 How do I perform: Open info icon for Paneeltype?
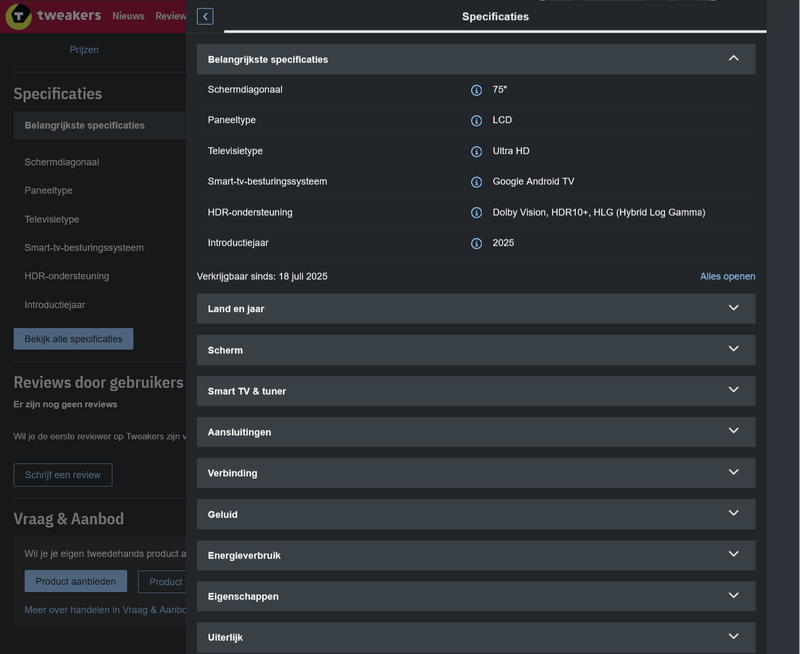point(476,121)
